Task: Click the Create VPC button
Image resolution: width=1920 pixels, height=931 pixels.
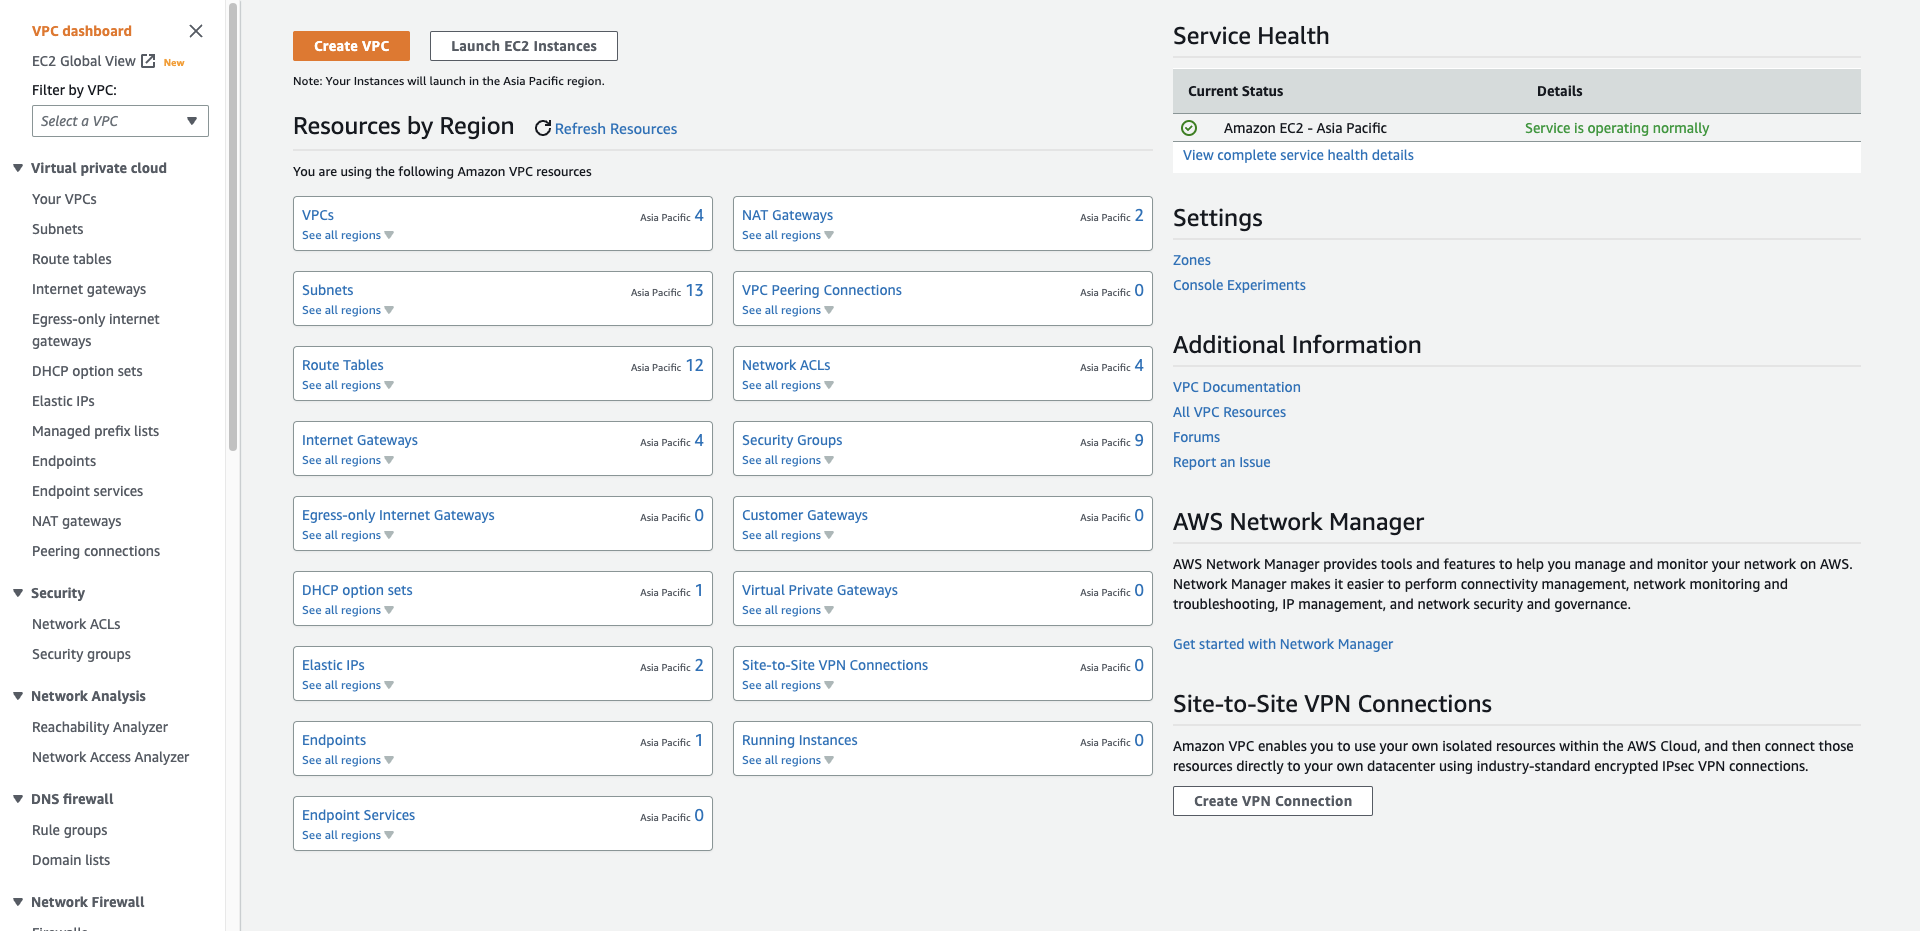Action: (x=351, y=46)
